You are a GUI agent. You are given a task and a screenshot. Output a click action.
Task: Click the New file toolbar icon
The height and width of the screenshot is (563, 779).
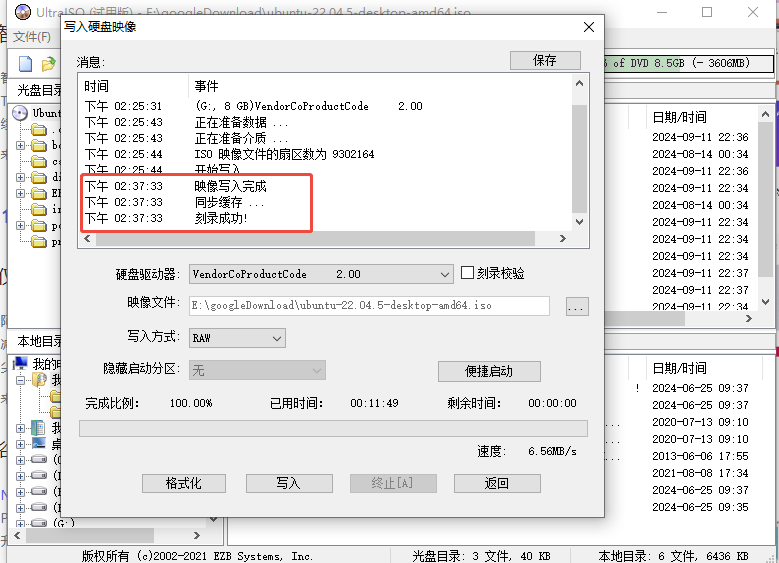[x=25, y=64]
